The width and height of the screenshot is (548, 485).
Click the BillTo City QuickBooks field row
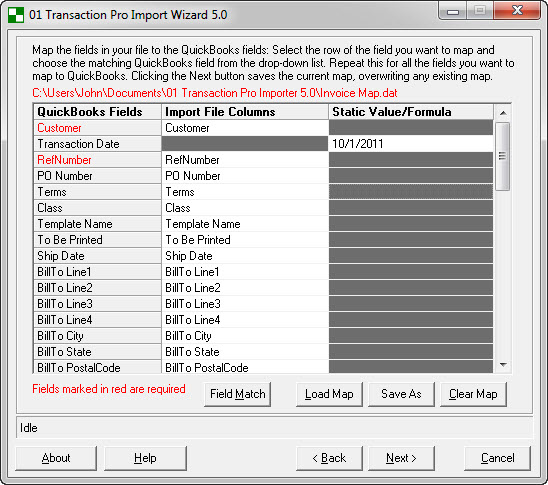[98, 336]
